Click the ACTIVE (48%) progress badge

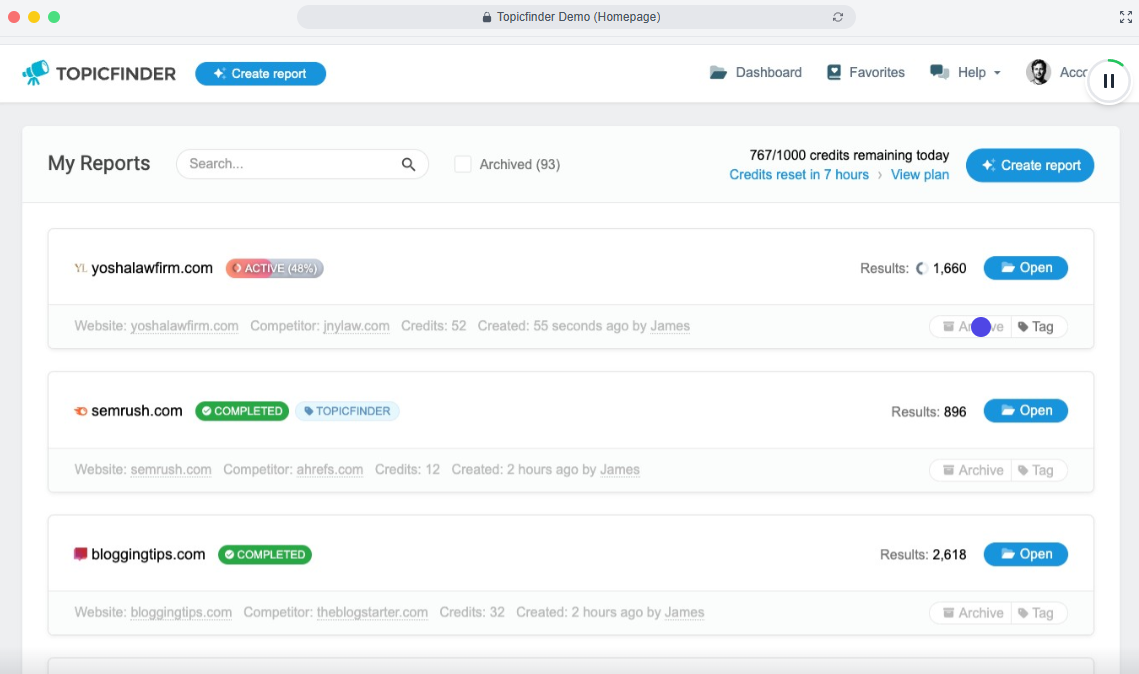coord(275,268)
